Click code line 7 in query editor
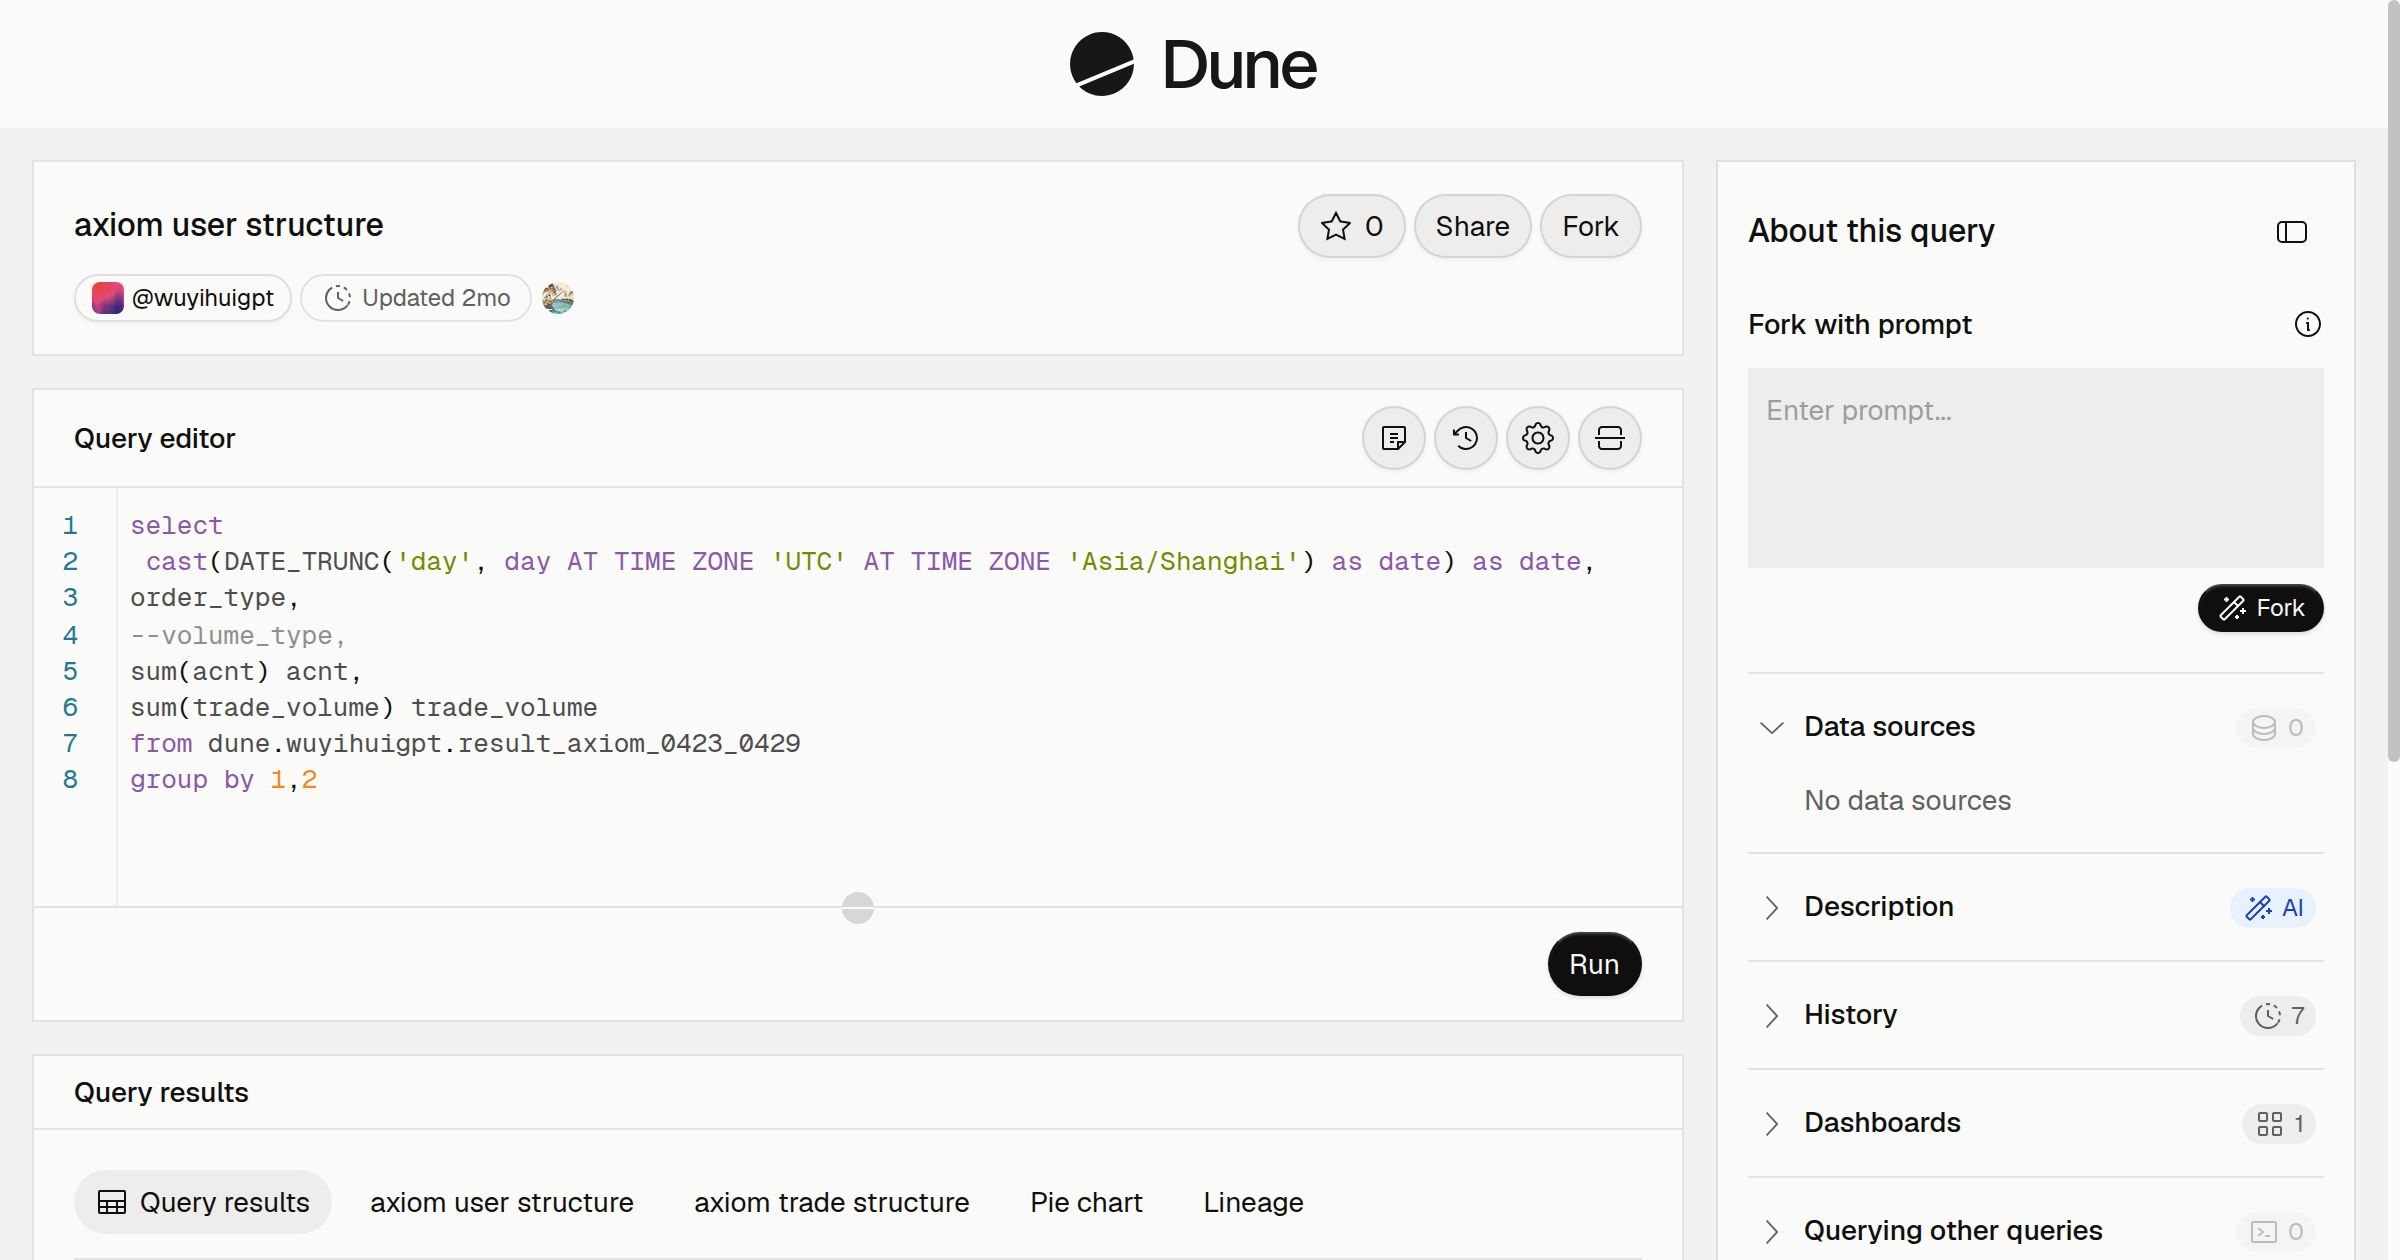 [x=465, y=744]
